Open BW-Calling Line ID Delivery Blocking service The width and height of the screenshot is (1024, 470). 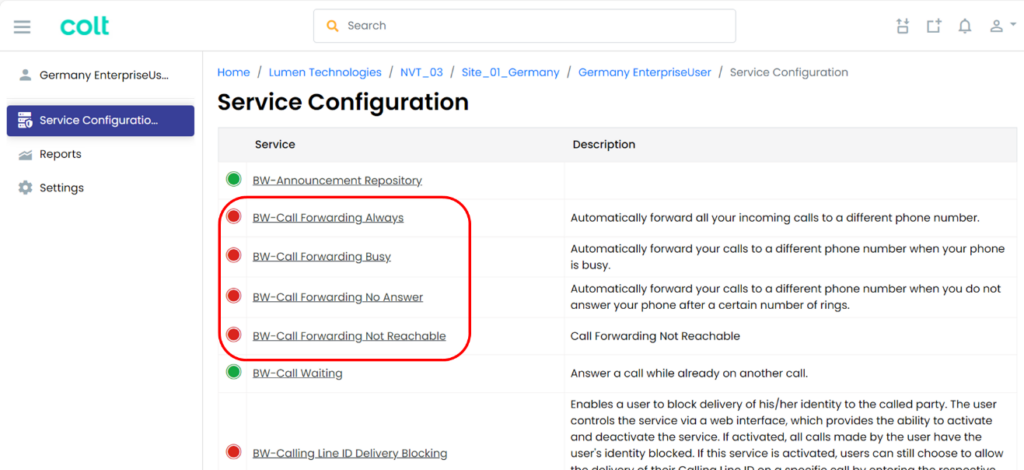tap(350, 454)
